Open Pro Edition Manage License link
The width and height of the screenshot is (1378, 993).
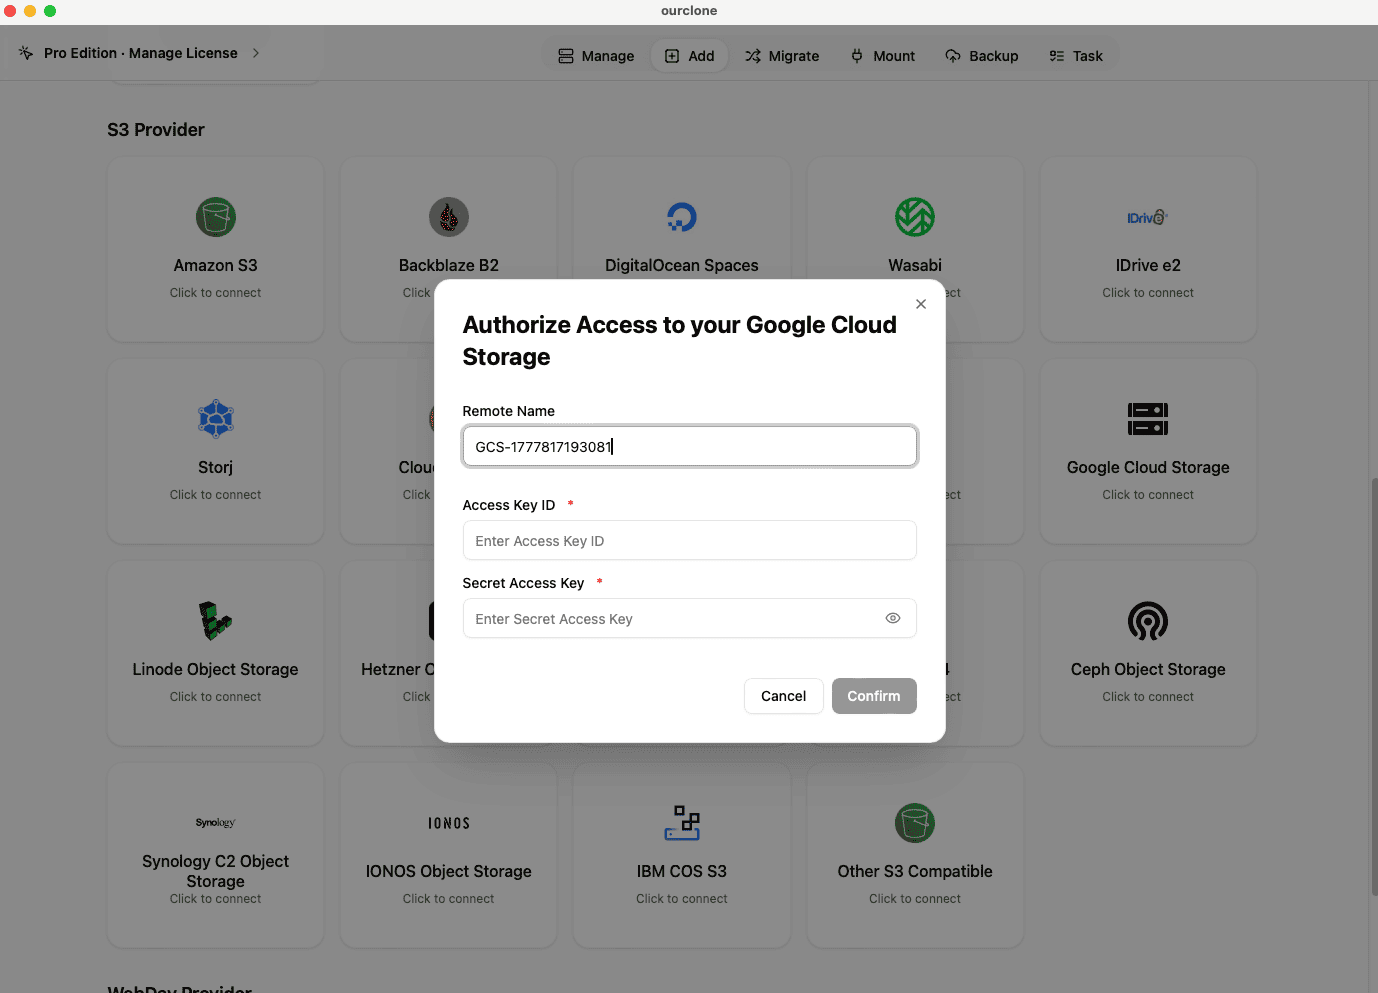[x=141, y=53]
